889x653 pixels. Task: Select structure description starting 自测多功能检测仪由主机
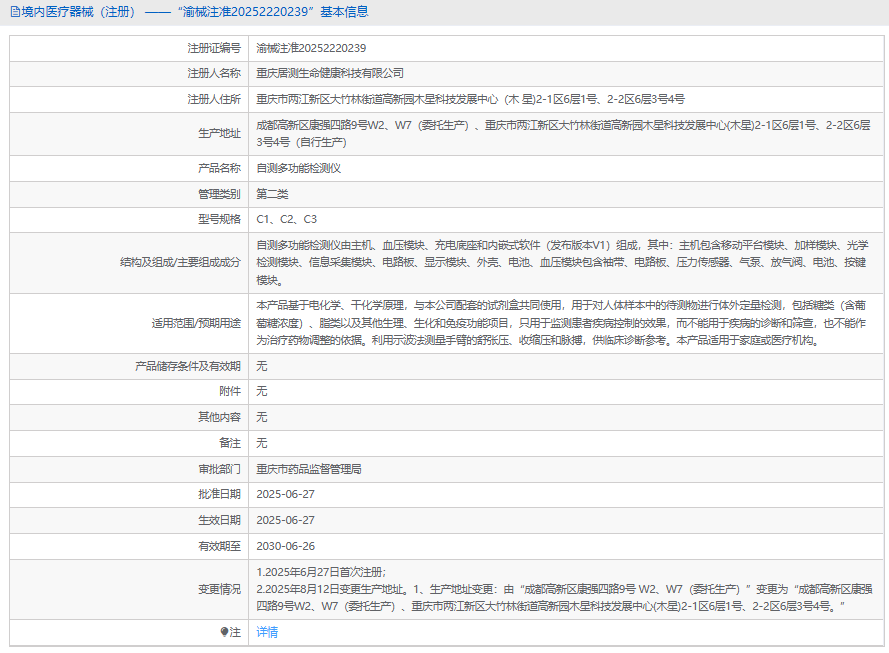tap(562, 262)
